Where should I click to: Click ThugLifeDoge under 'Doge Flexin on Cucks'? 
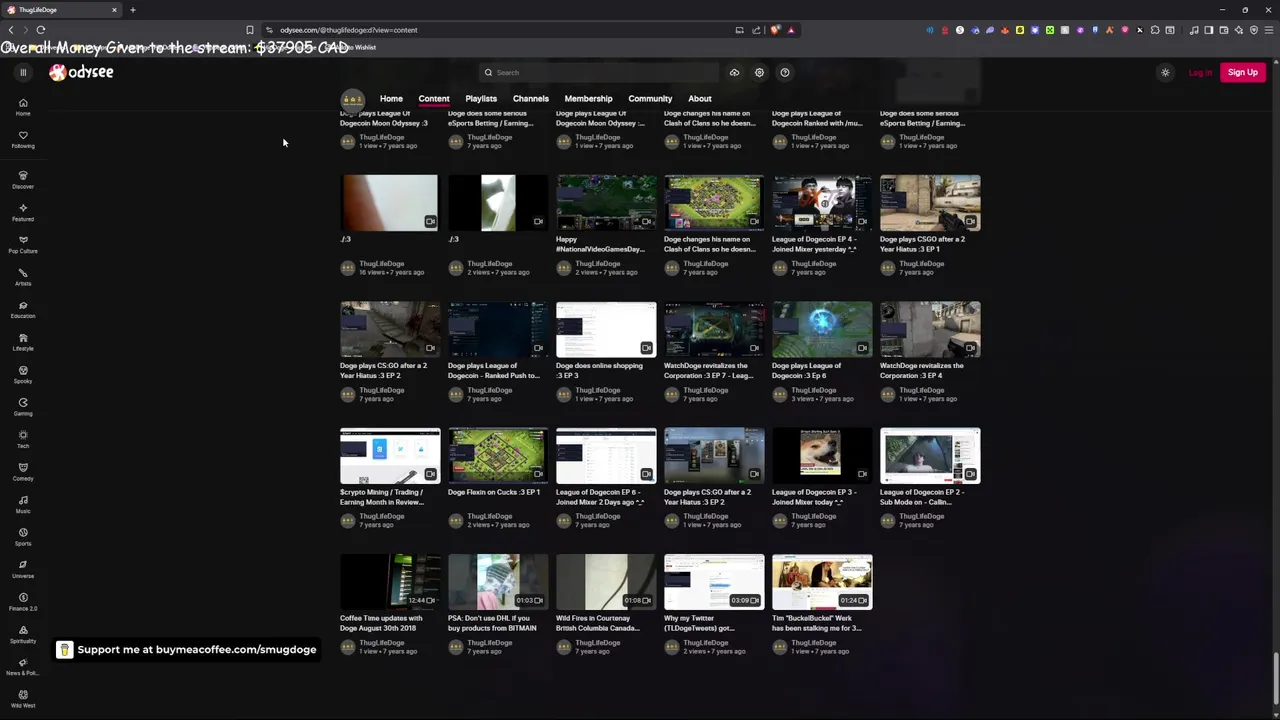[489, 516]
